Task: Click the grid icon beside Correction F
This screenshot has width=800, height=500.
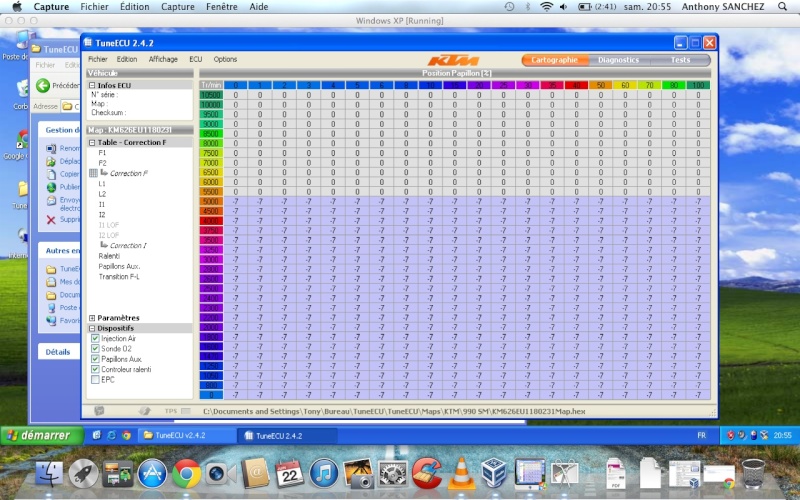Action: click(x=93, y=173)
